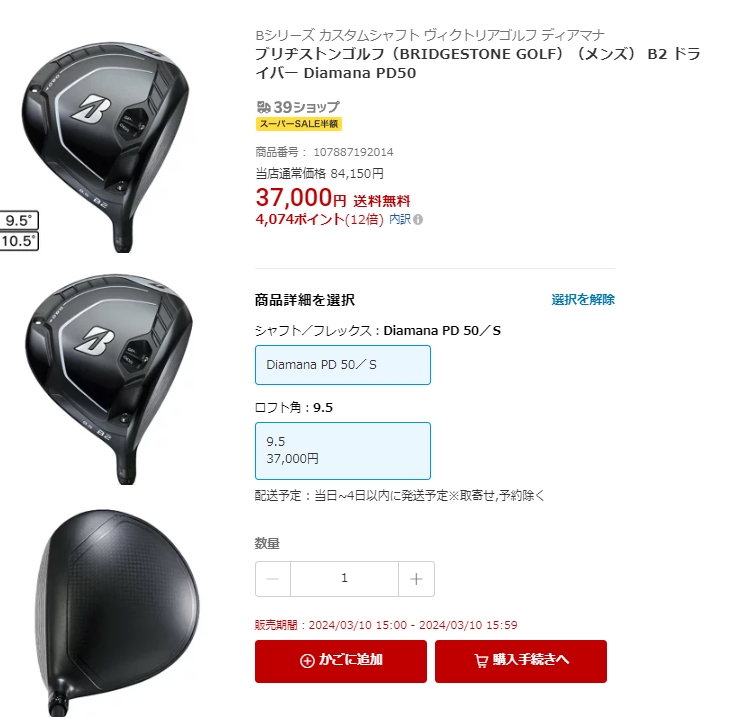The height and width of the screenshot is (718, 732).
Task: Decrease quantity with the minus button
Action: (273, 579)
